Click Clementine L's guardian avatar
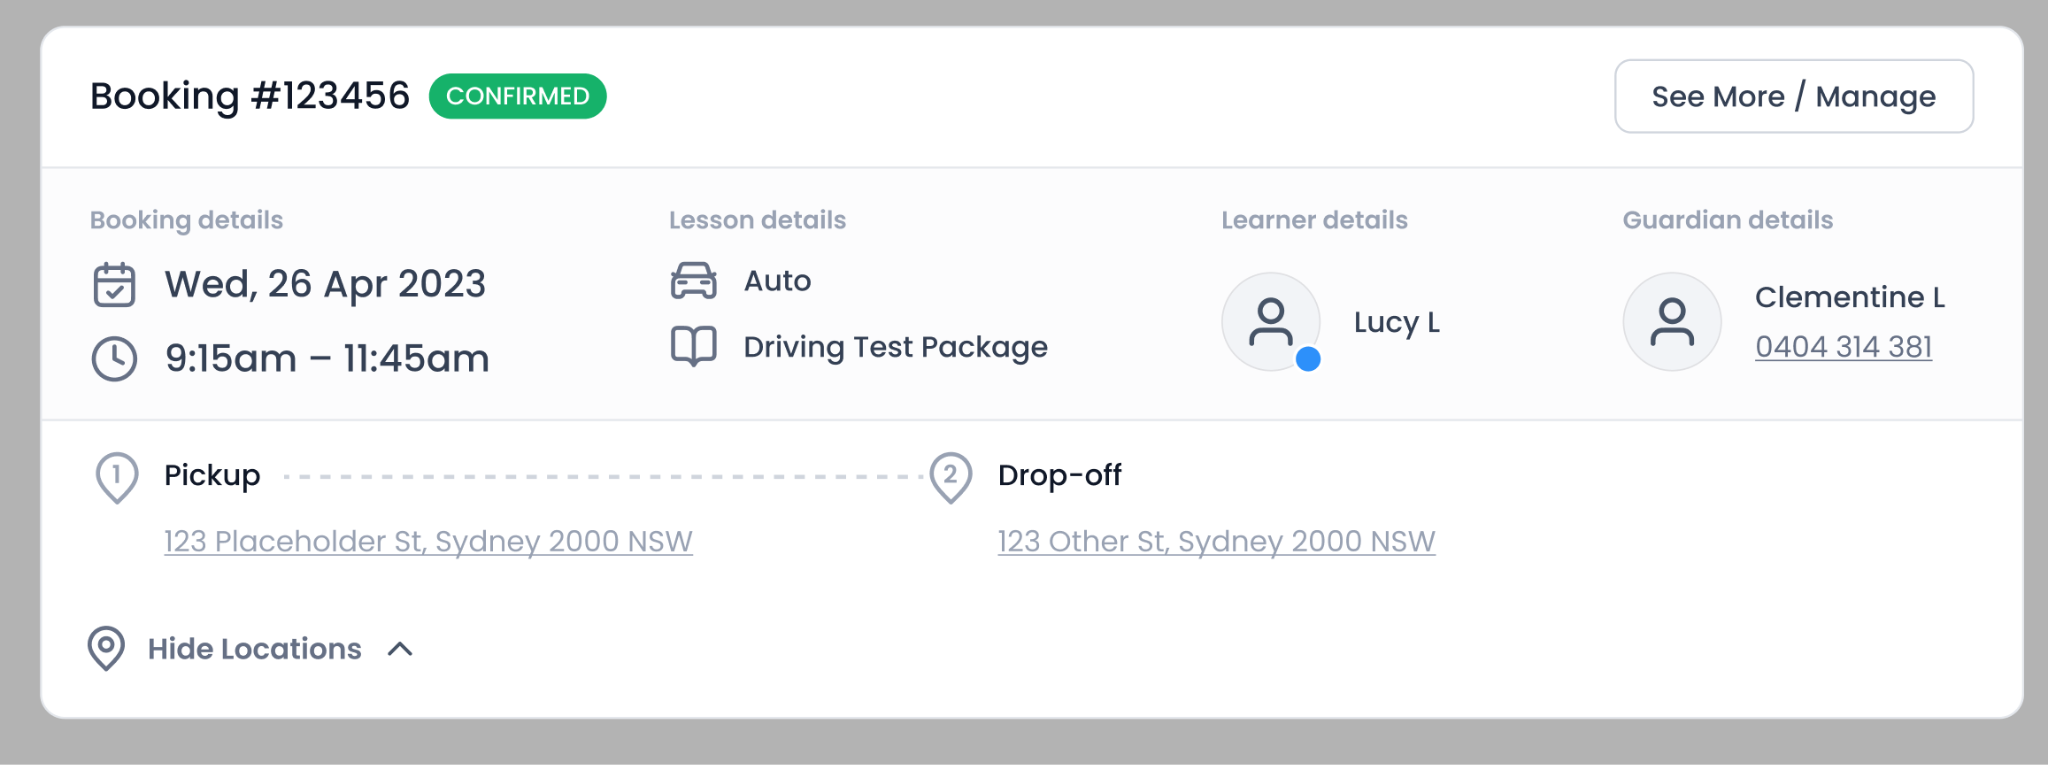Viewport: 2048px width, 765px height. pos(1672,322)
